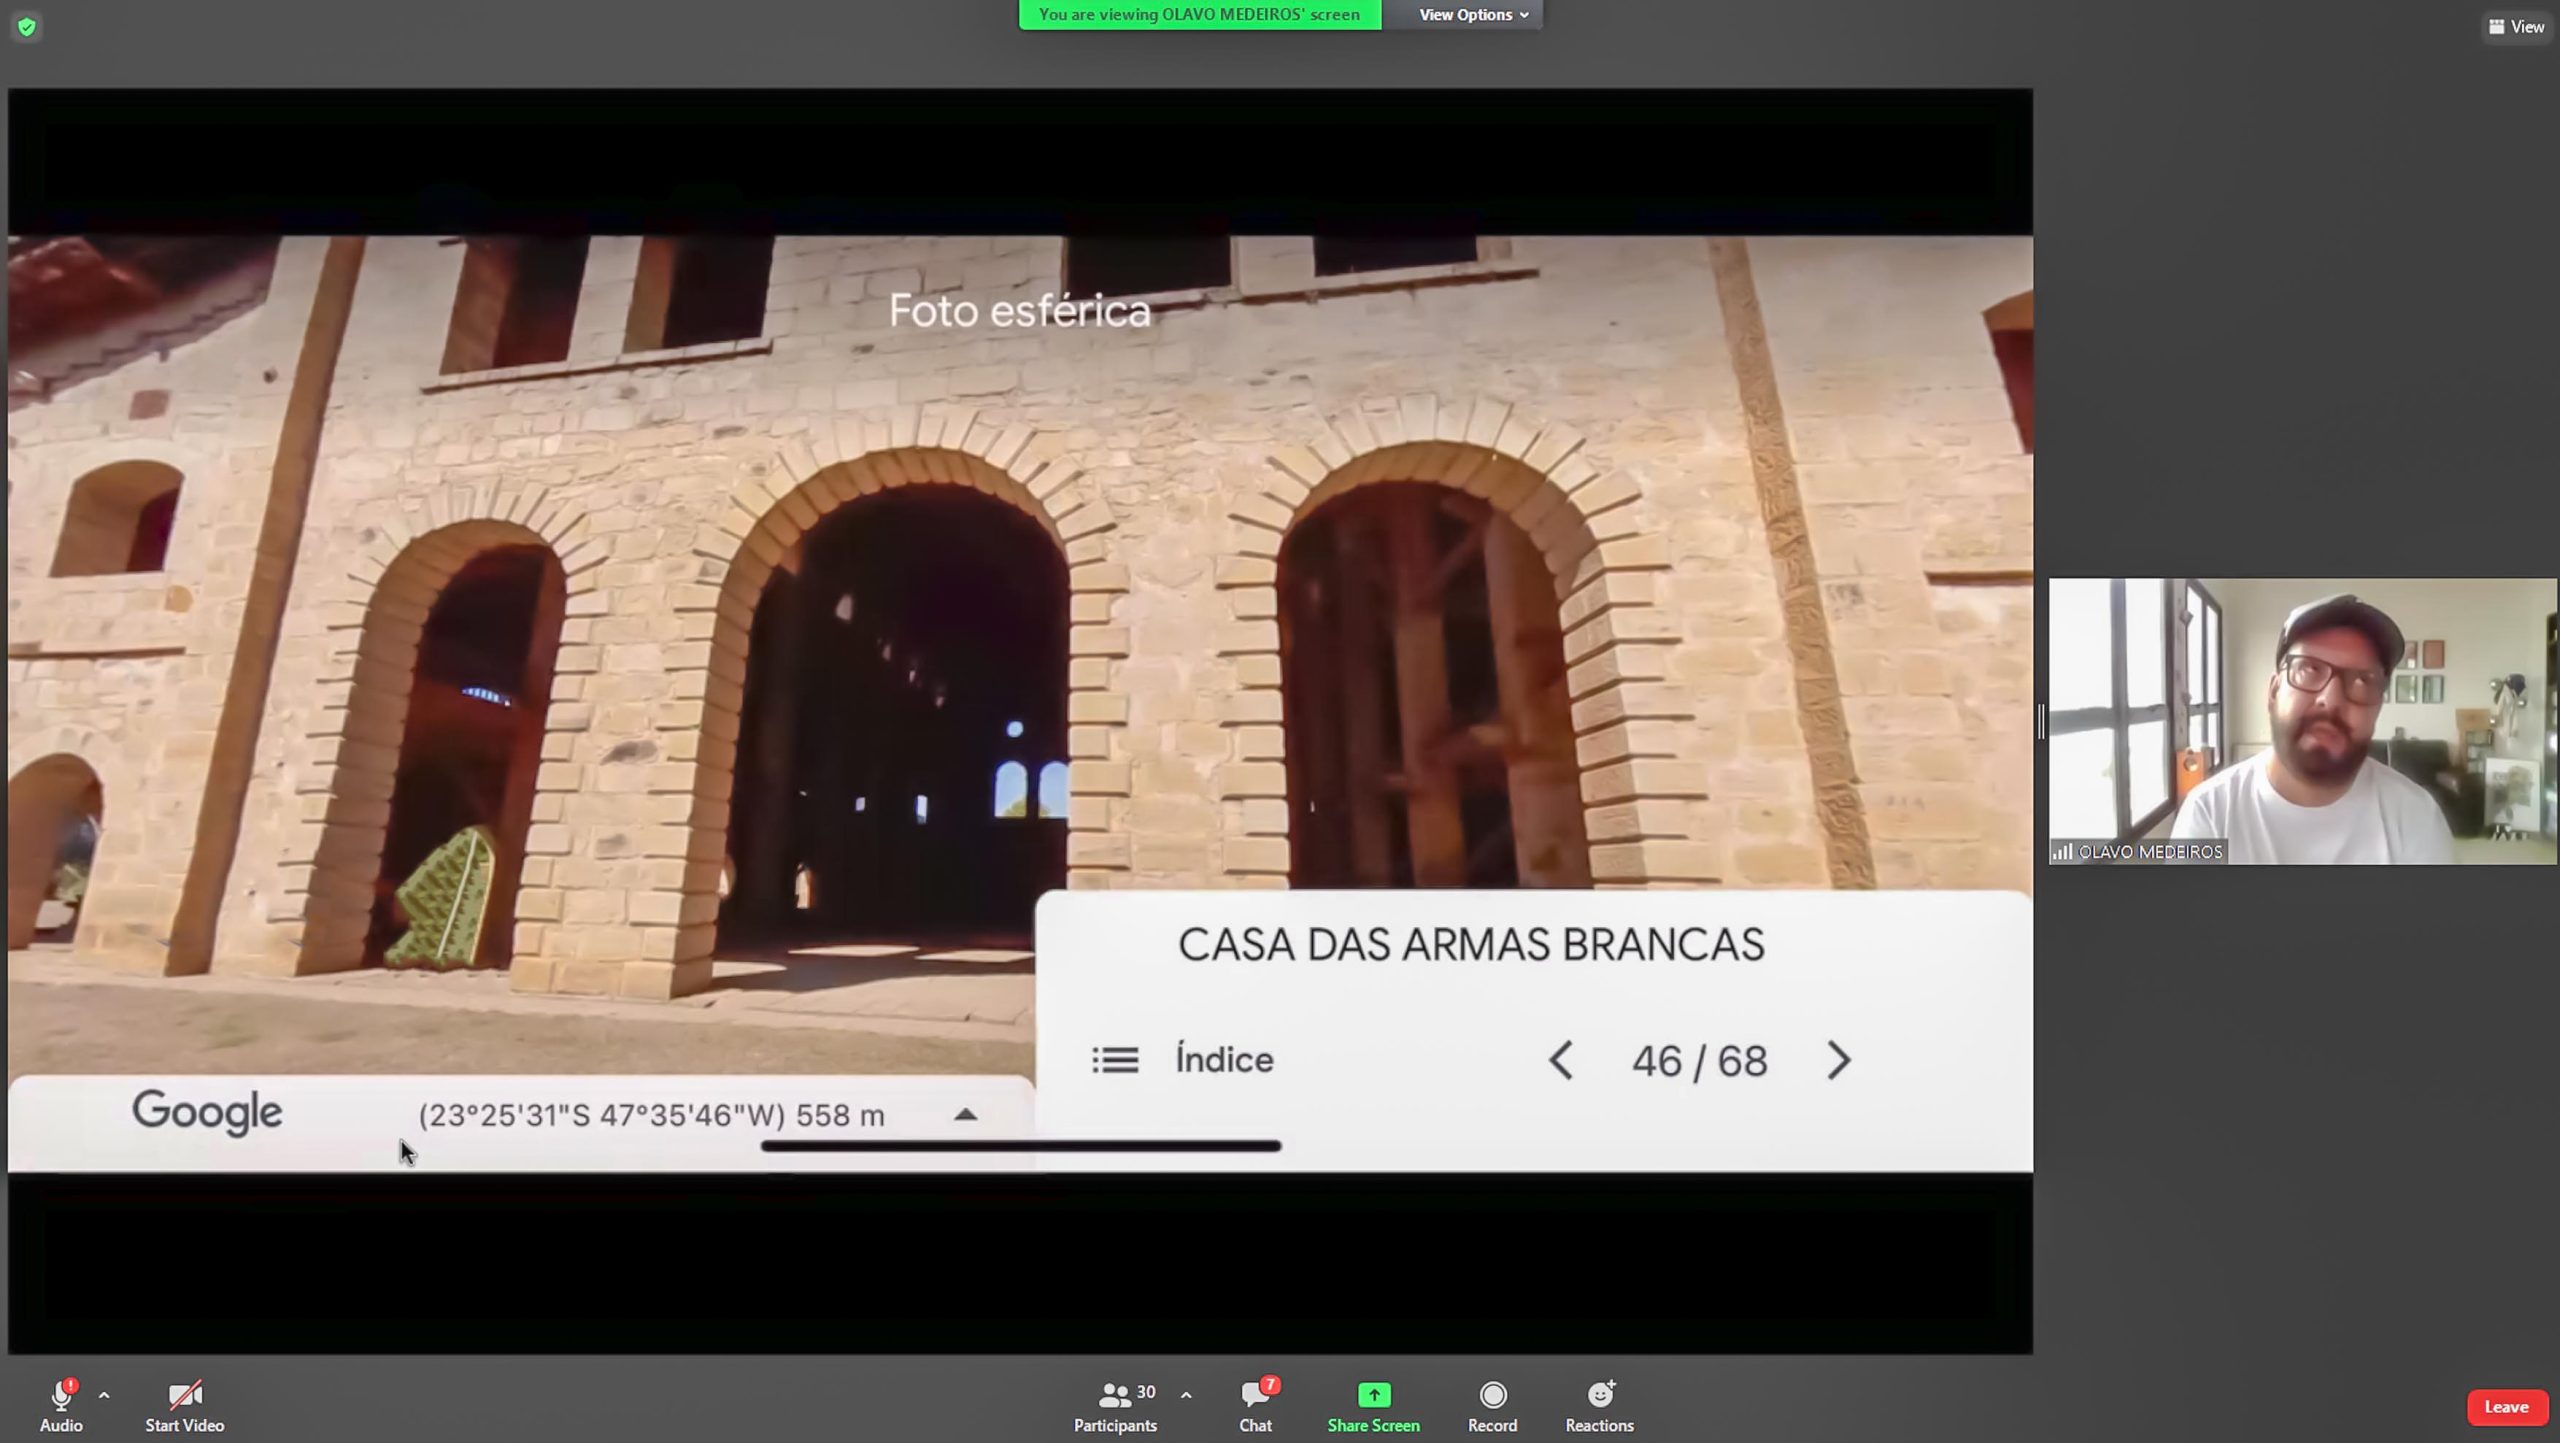Image resolution: width=2560 pixels, height=1443 pixels.
Task: Open the Reactions emoji menu
Action: [x=1599, y=1395]
